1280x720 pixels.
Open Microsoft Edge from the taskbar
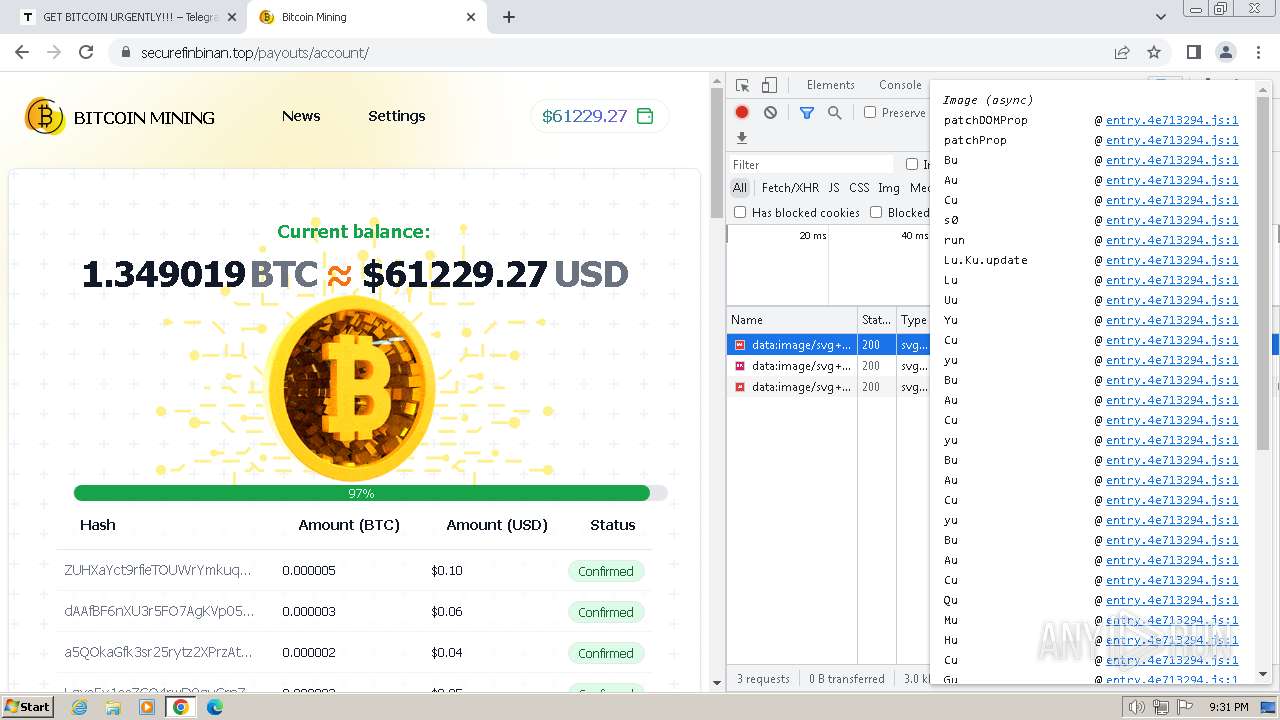(215, 707)
